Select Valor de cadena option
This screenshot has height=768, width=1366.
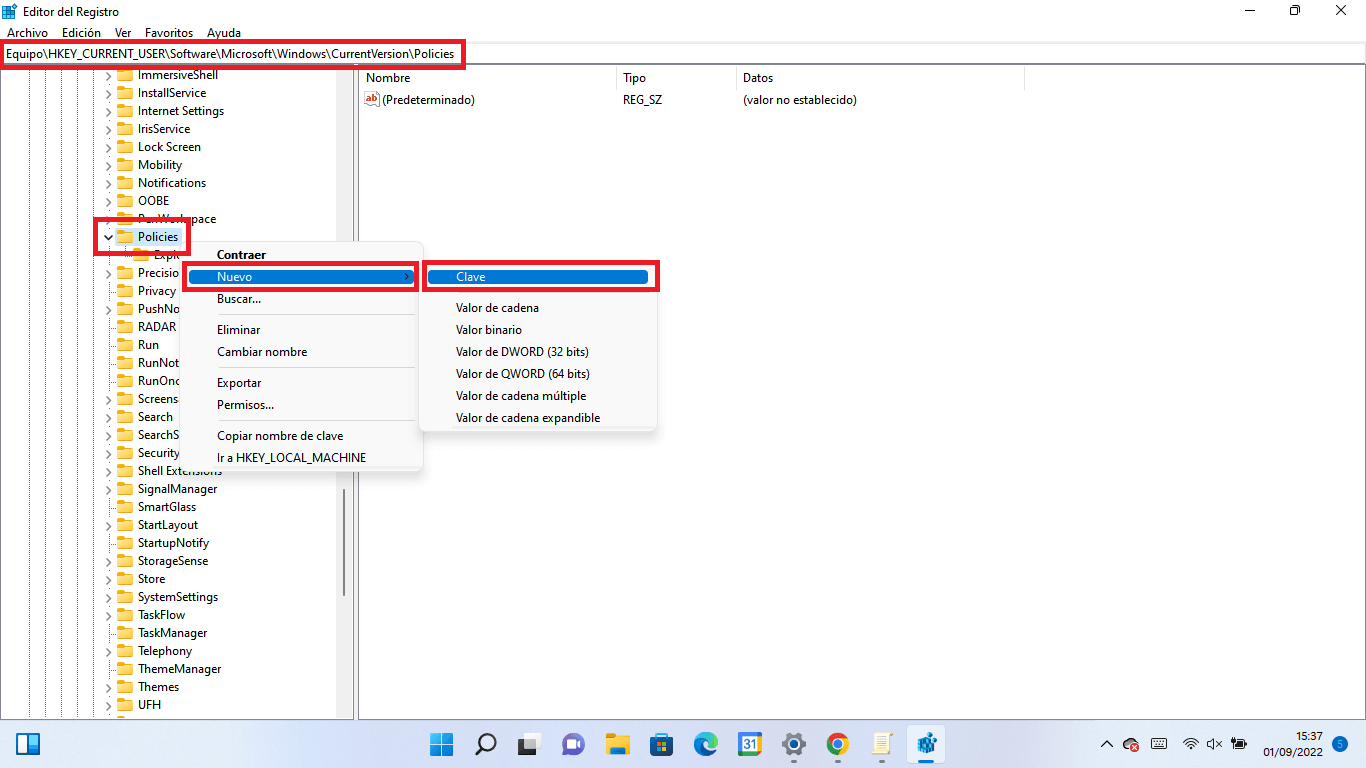[497, 308]
